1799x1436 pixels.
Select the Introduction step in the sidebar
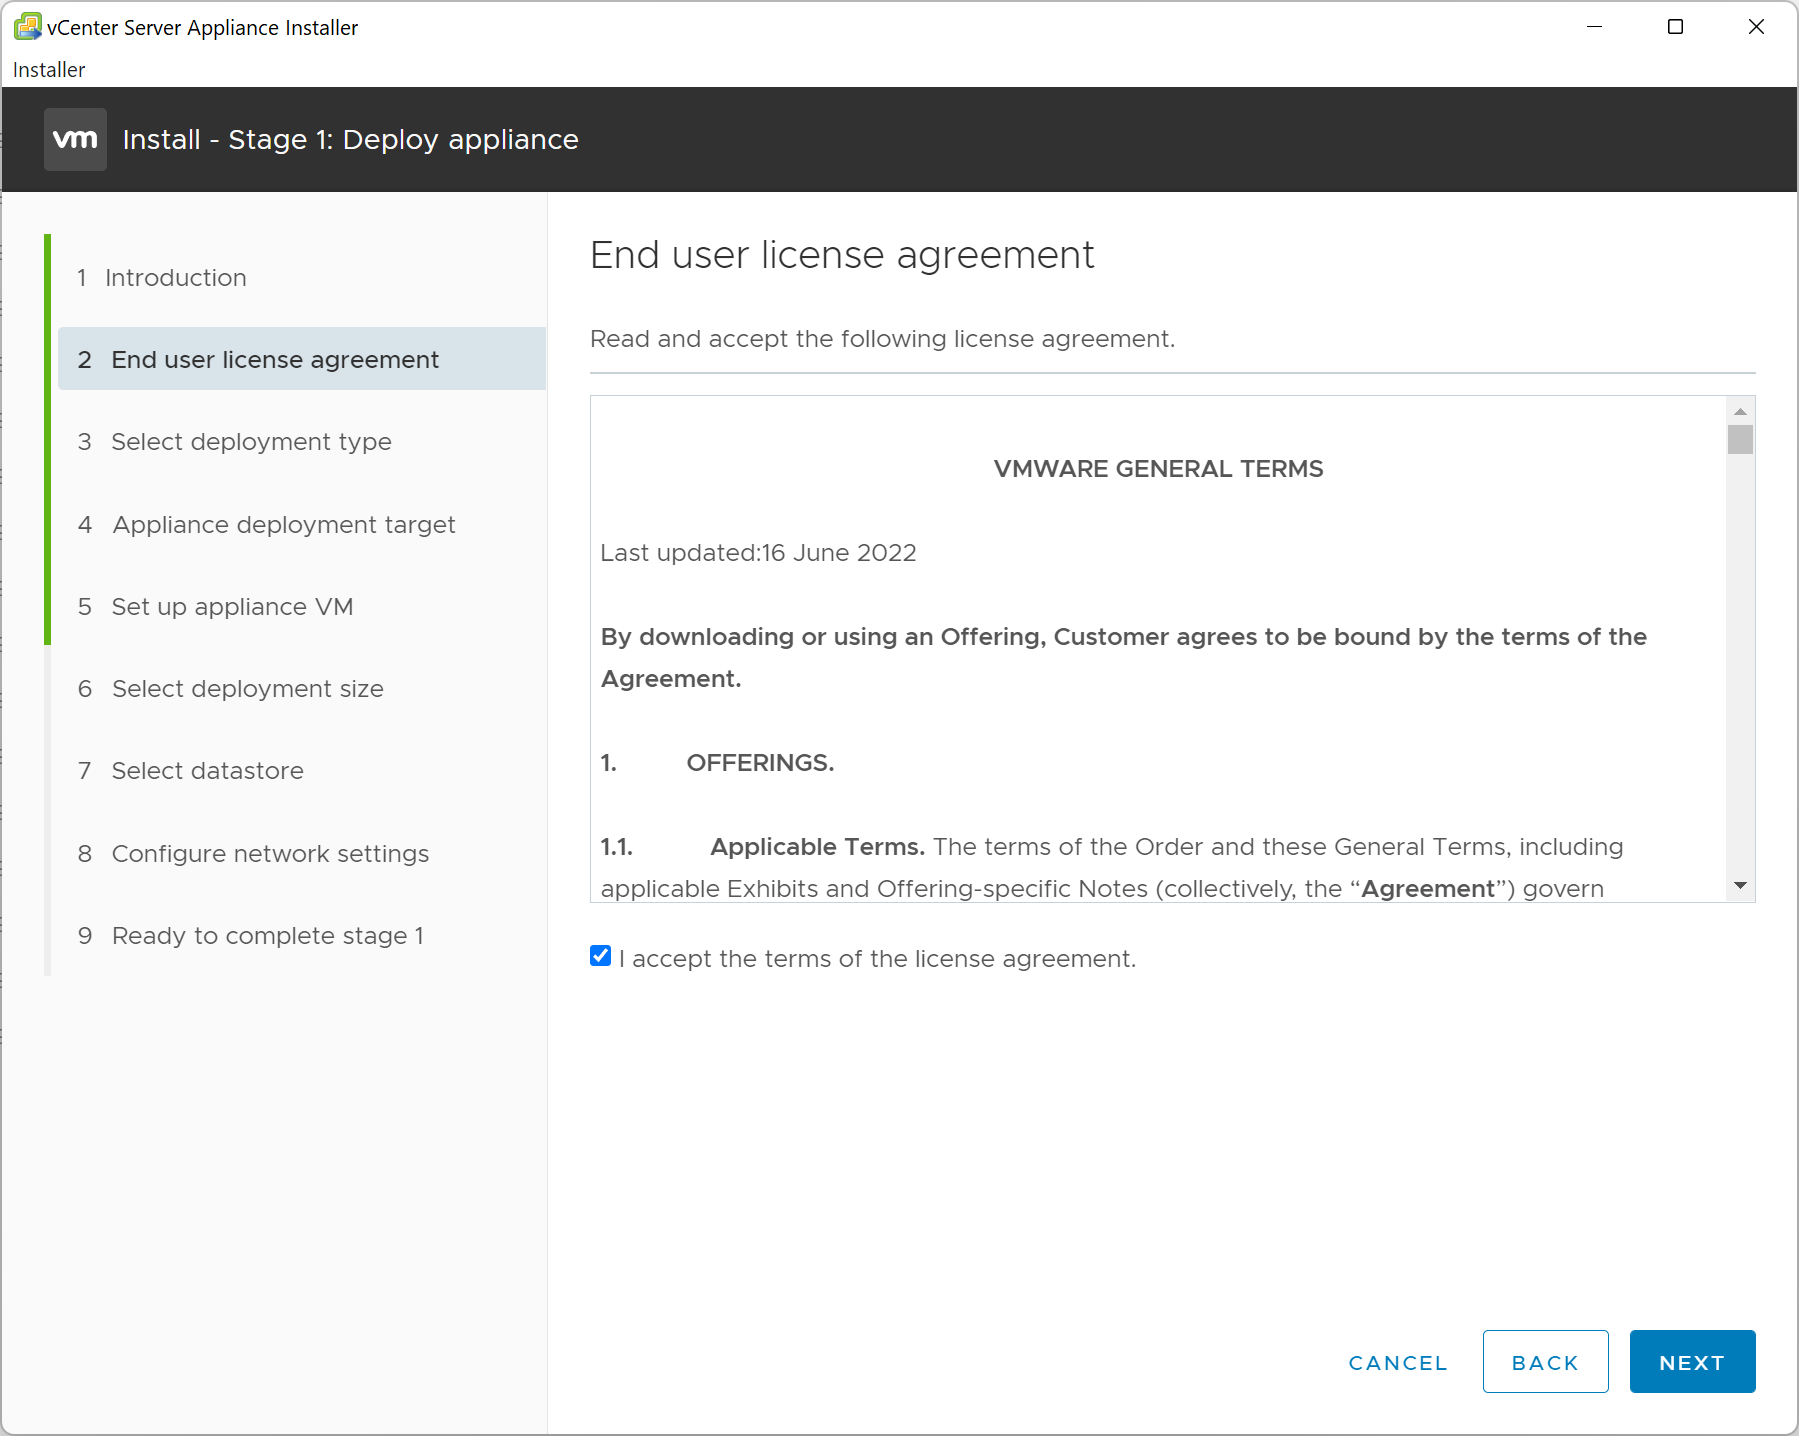coord(176,277)
